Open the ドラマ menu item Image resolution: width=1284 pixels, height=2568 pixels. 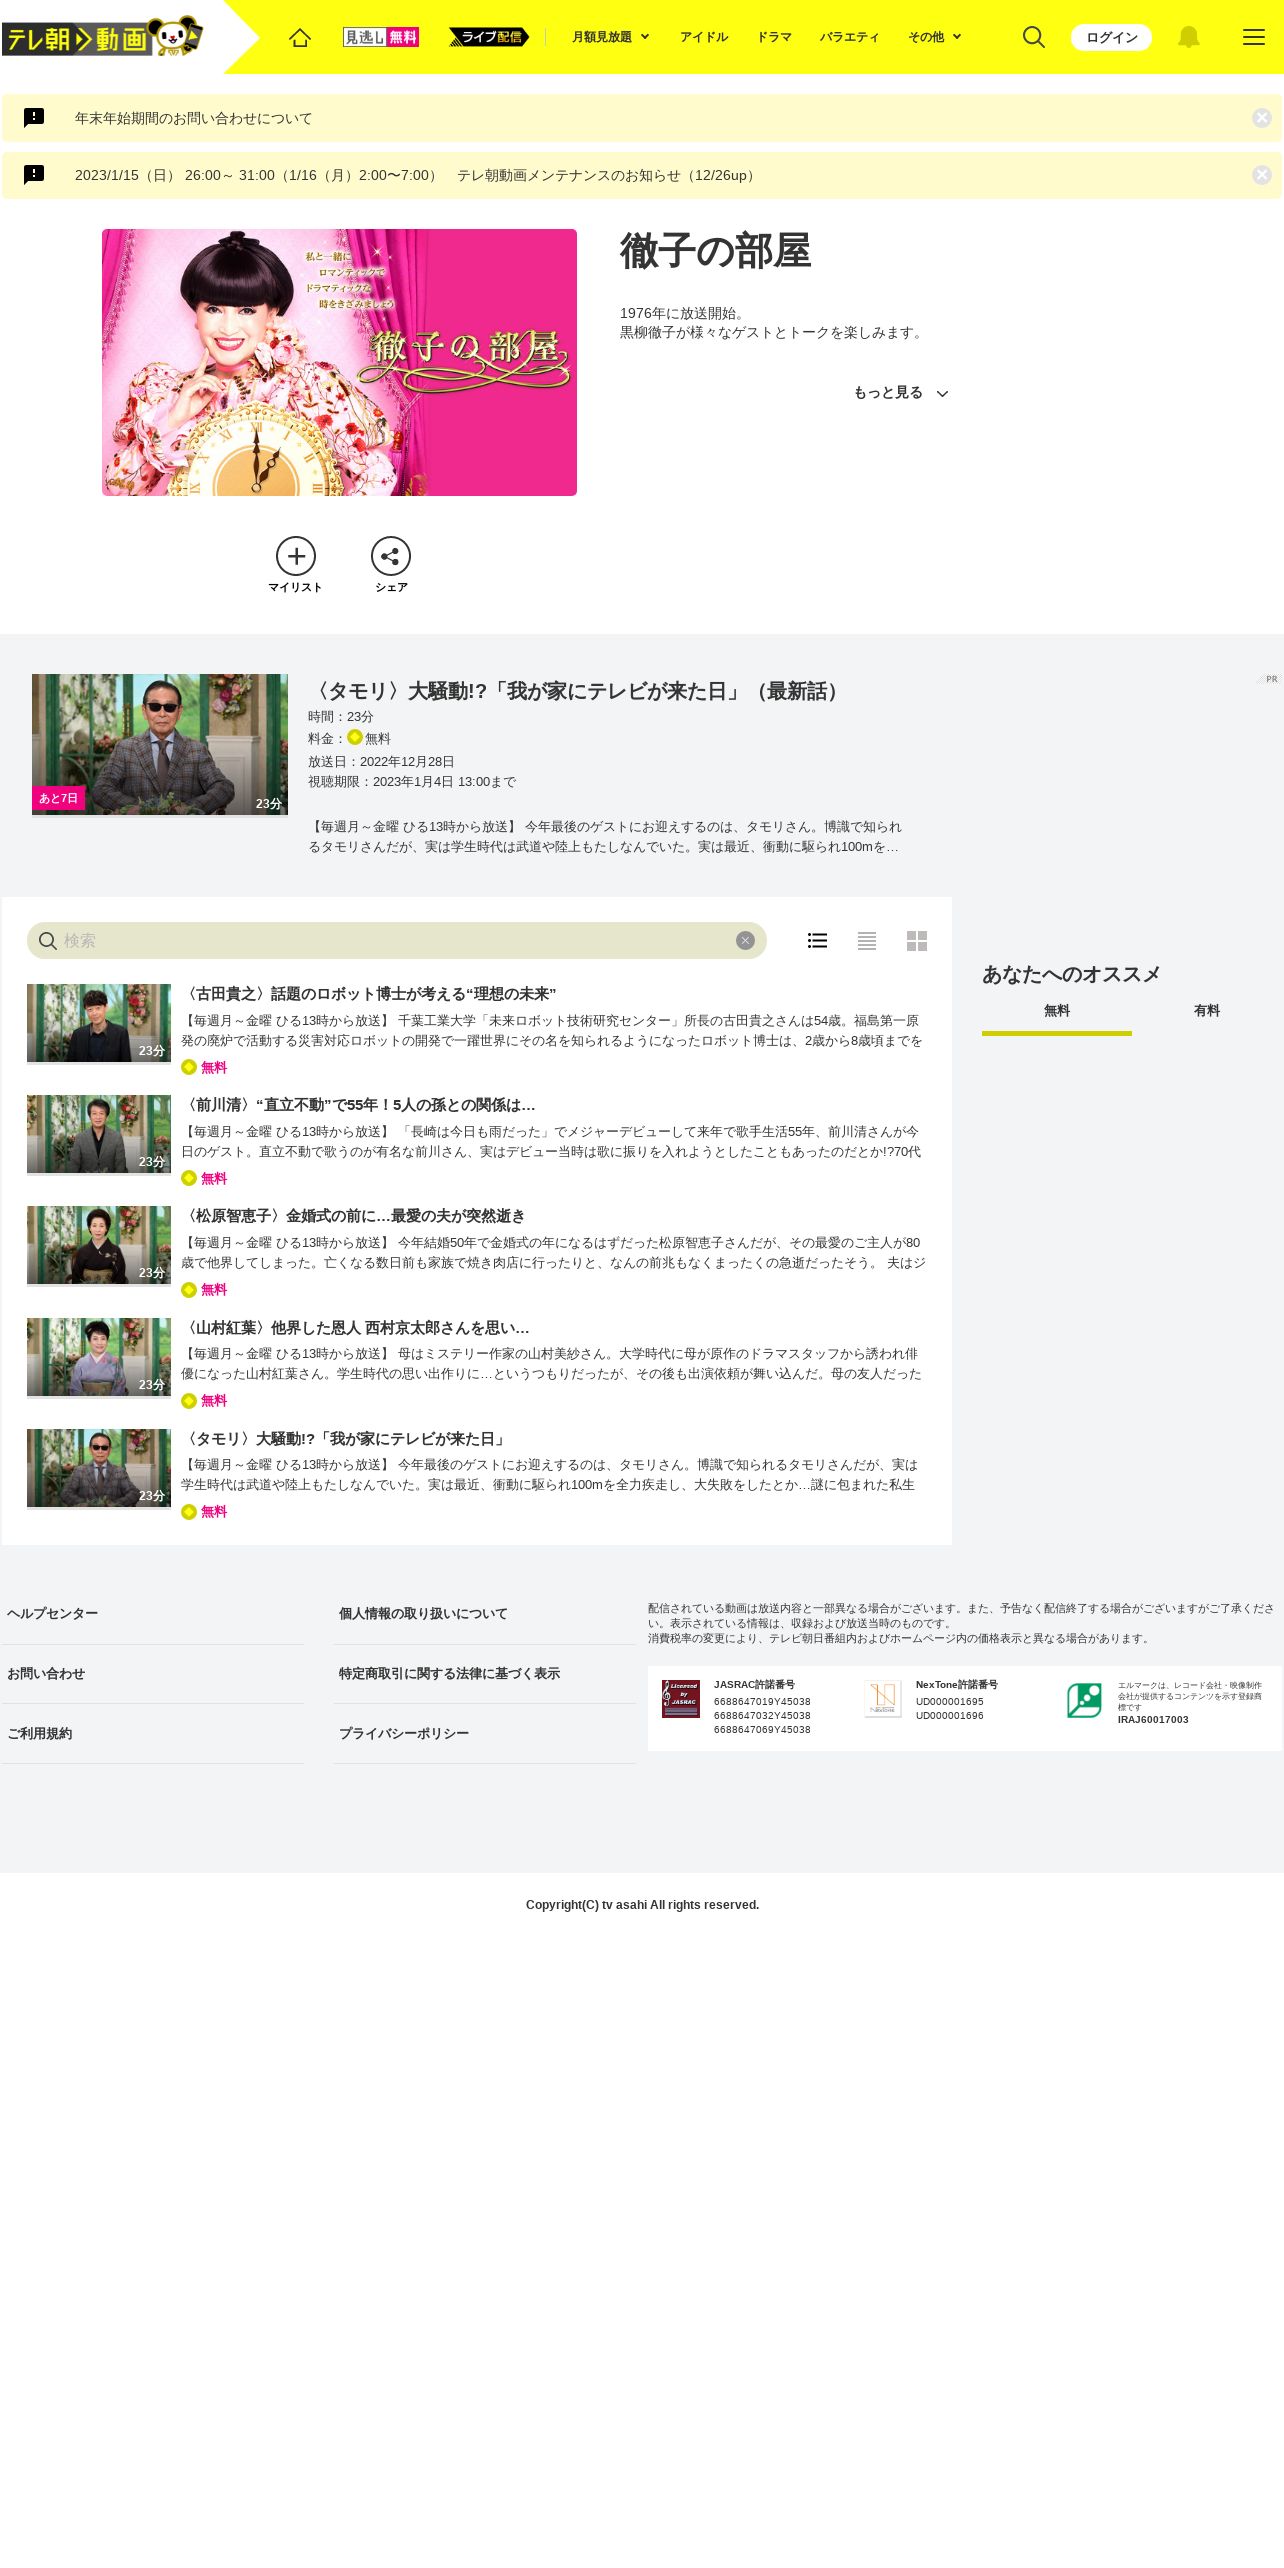[774, 37]
